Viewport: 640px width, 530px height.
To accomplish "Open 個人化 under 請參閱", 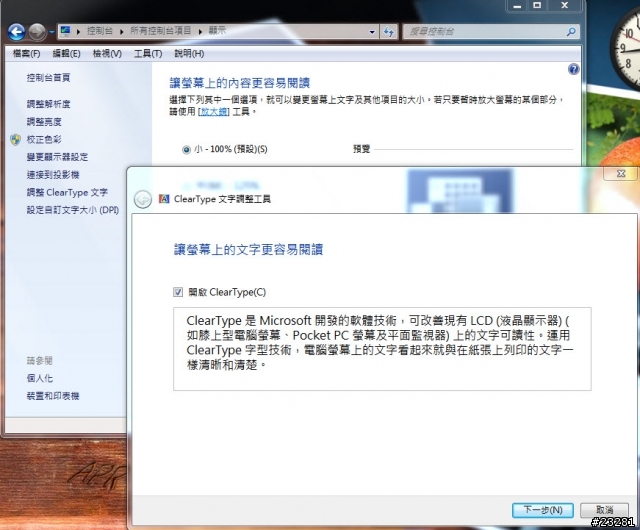I will 40,378.
